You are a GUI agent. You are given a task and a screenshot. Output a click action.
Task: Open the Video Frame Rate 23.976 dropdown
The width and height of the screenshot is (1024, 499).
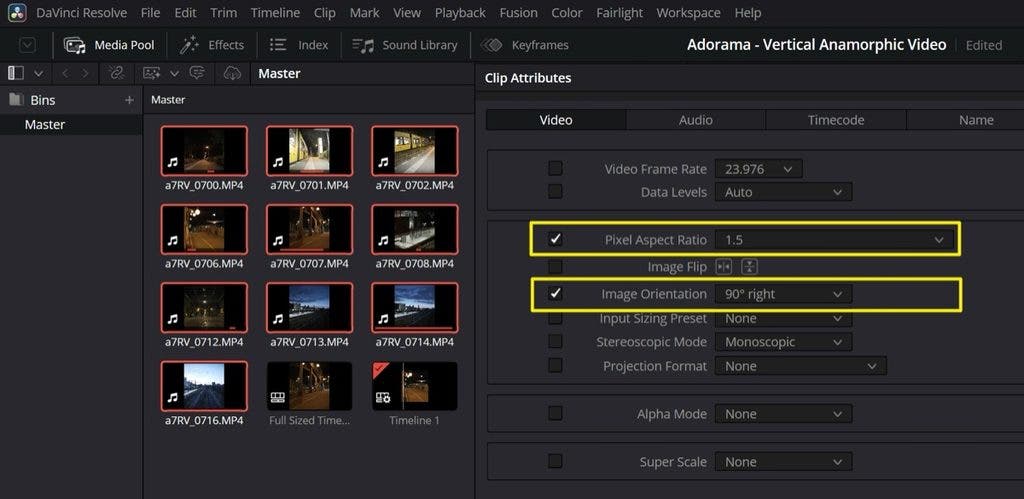click(x=759, y=169)
